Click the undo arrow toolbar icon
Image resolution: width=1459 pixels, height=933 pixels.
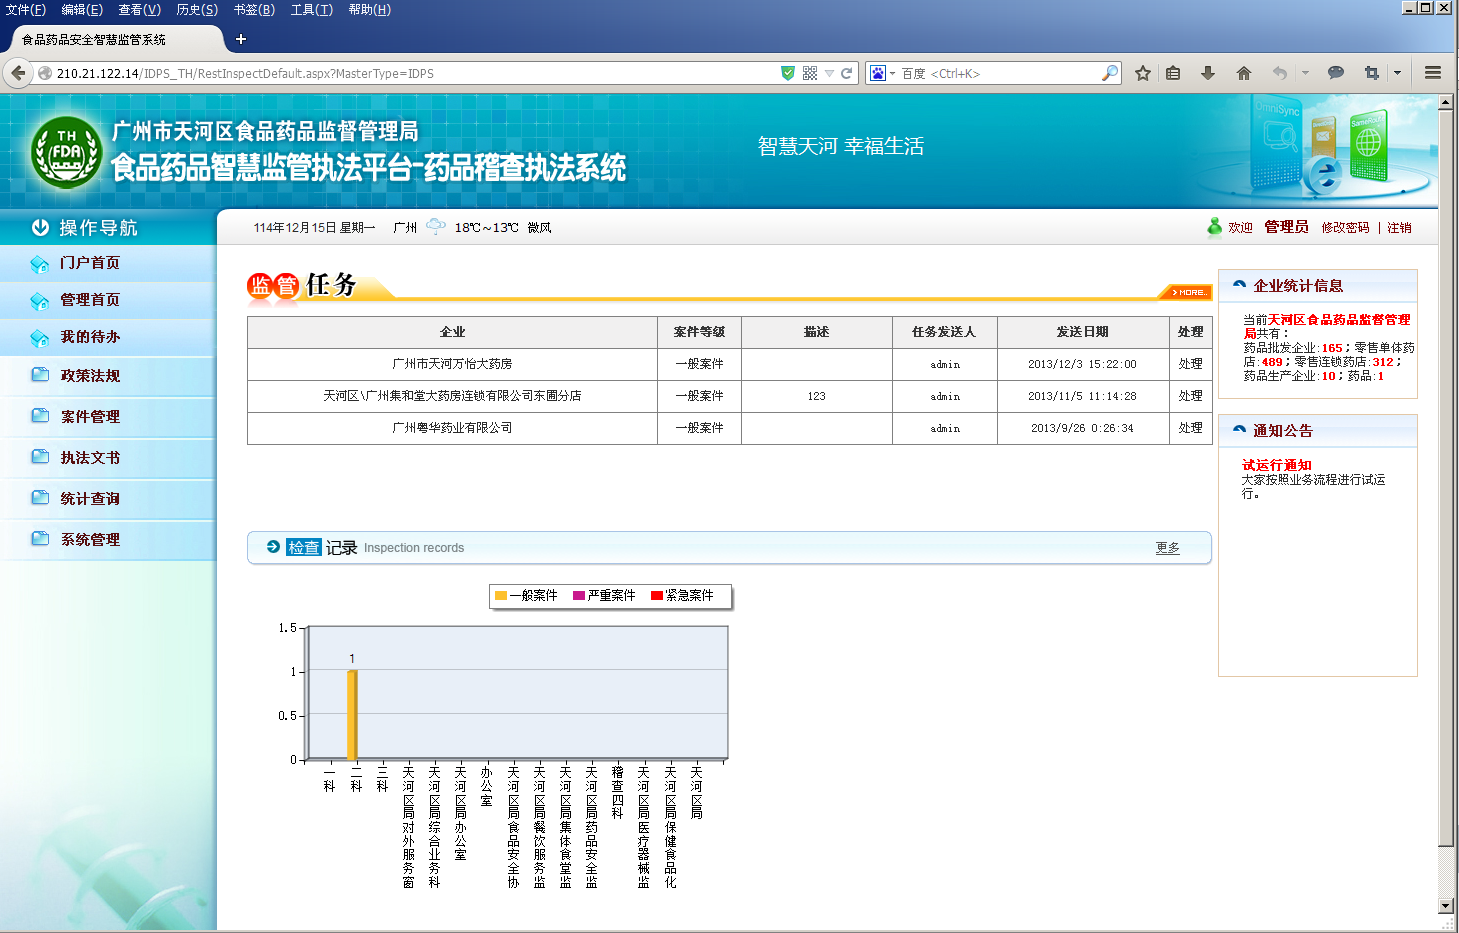[1279, 73]
